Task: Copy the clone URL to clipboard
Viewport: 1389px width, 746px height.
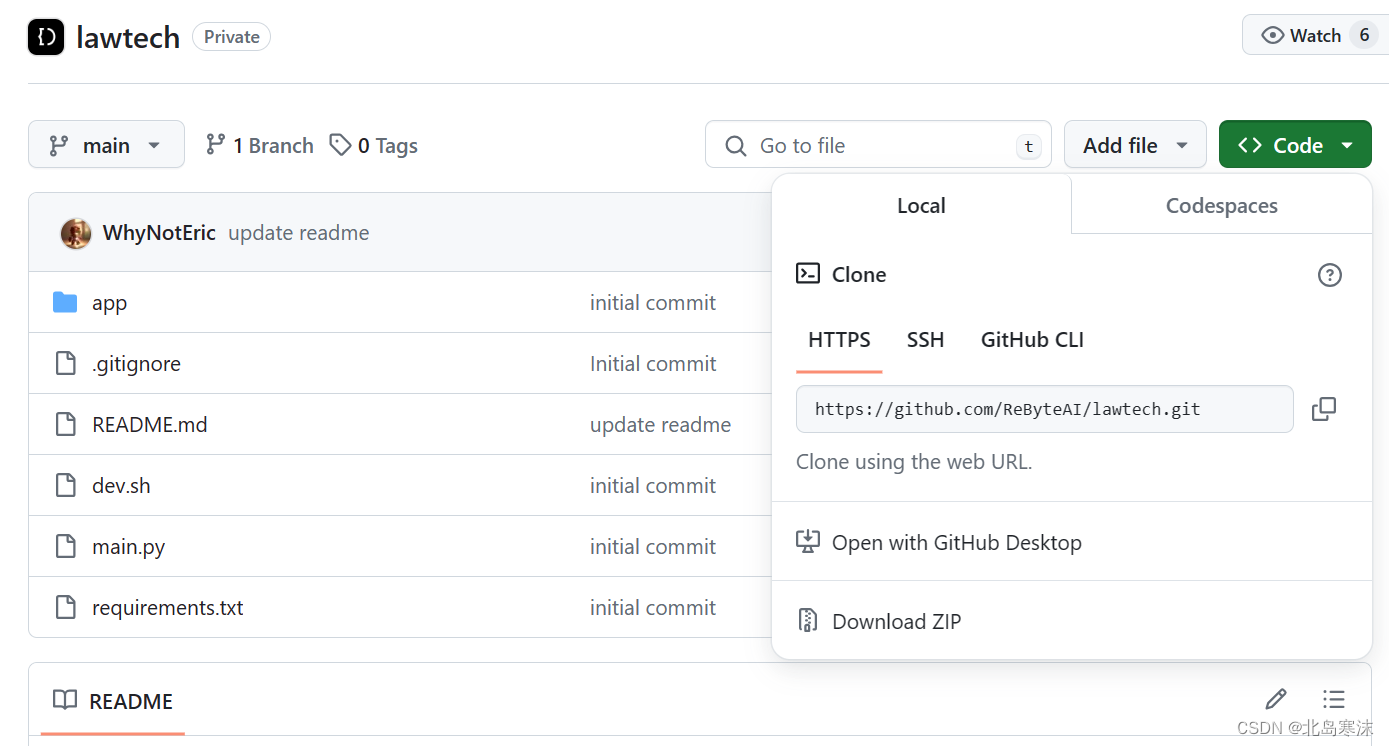Action: (1324, 409)
